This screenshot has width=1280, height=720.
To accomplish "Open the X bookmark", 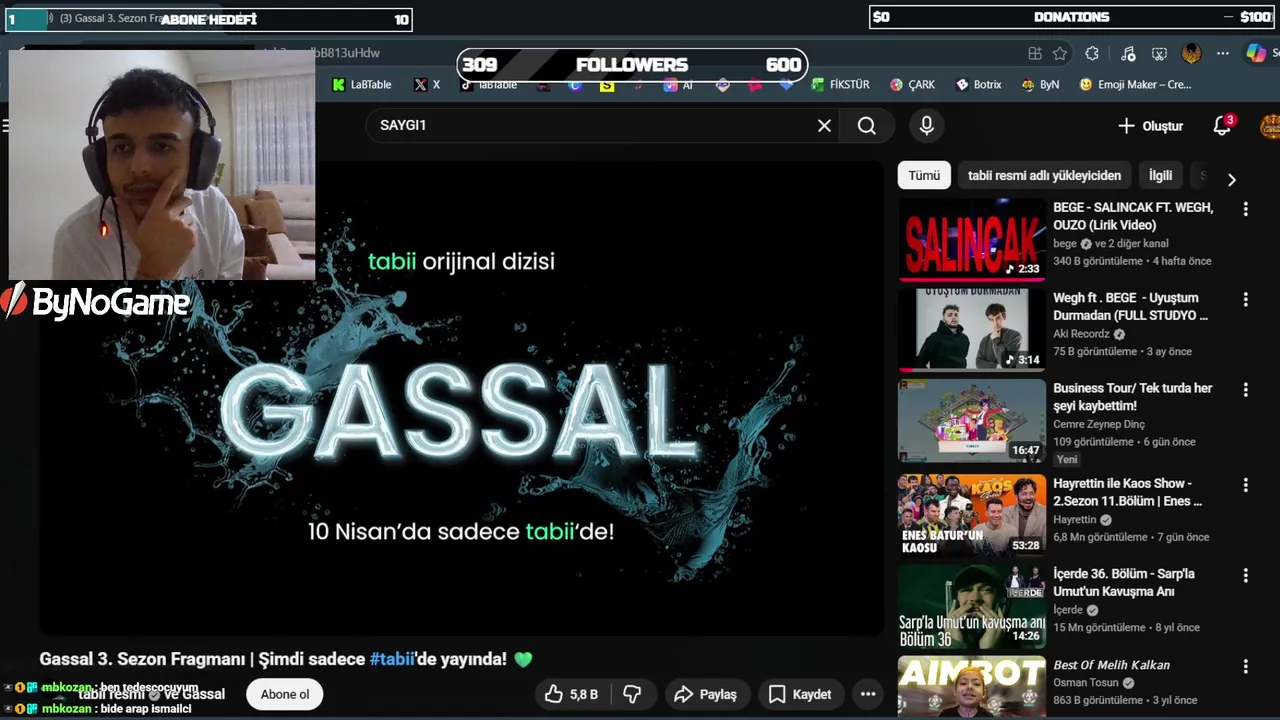I will point(427,85).
